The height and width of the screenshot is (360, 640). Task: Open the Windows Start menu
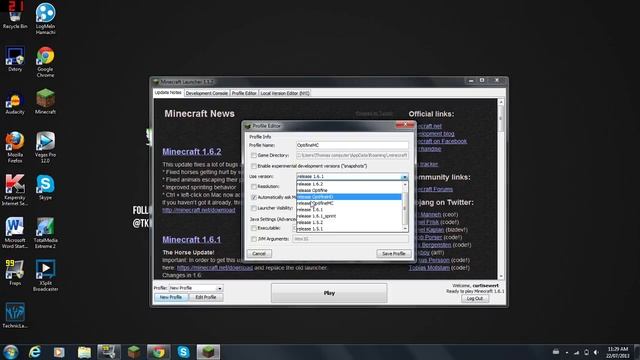click(10, 352)
